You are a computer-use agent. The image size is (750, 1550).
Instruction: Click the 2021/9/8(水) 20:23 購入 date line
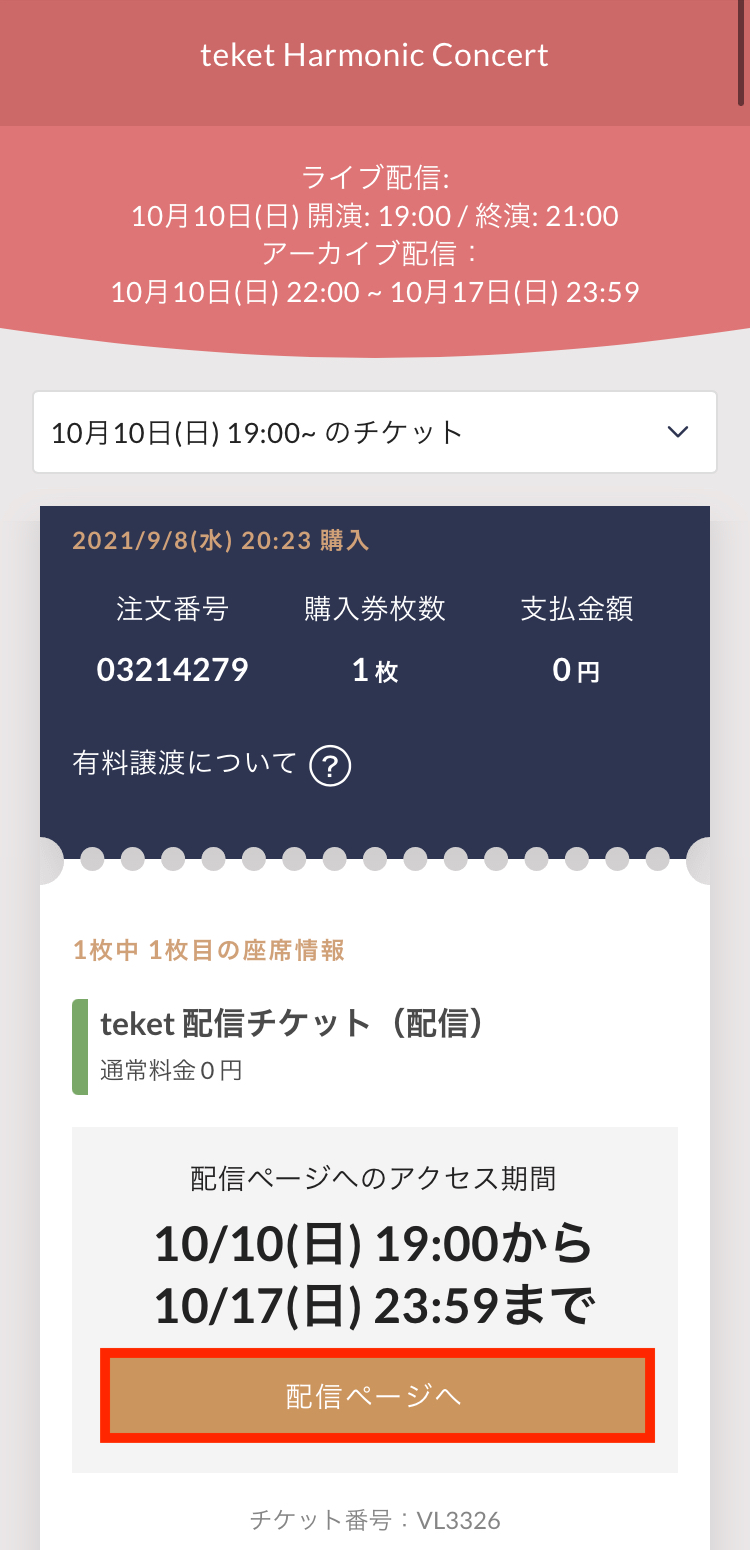point(221,541)
